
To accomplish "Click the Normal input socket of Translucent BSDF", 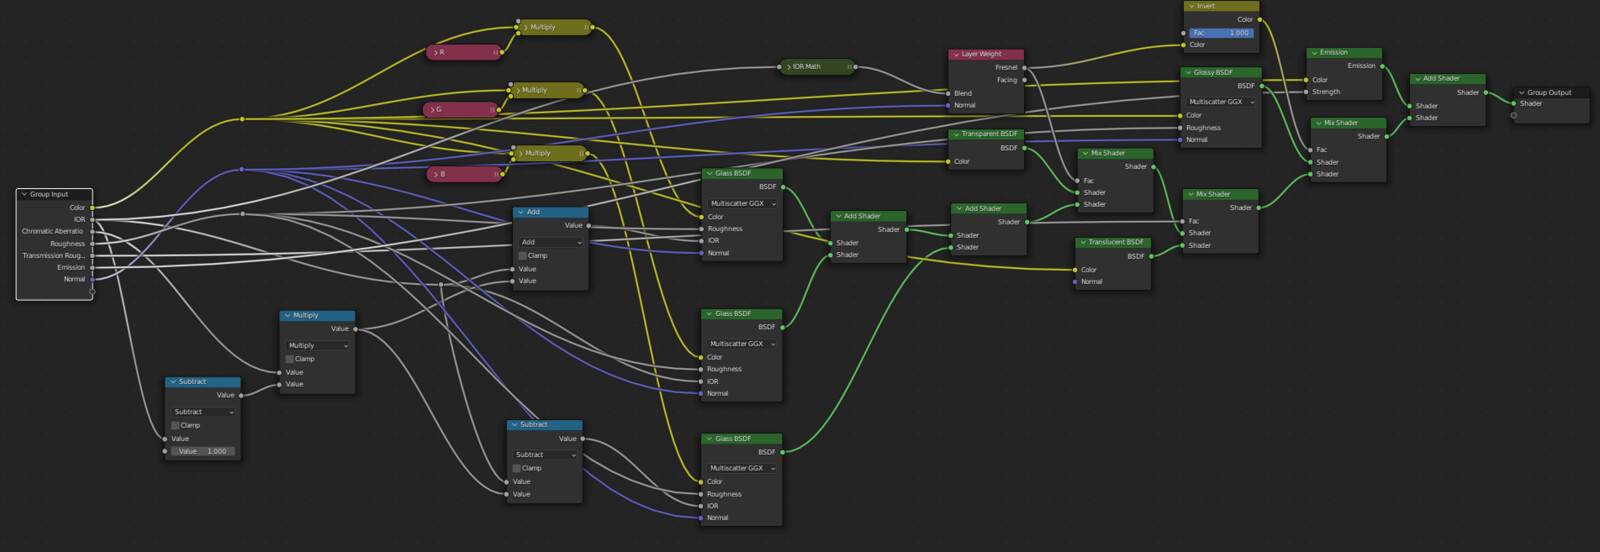I will [1075, 282].
